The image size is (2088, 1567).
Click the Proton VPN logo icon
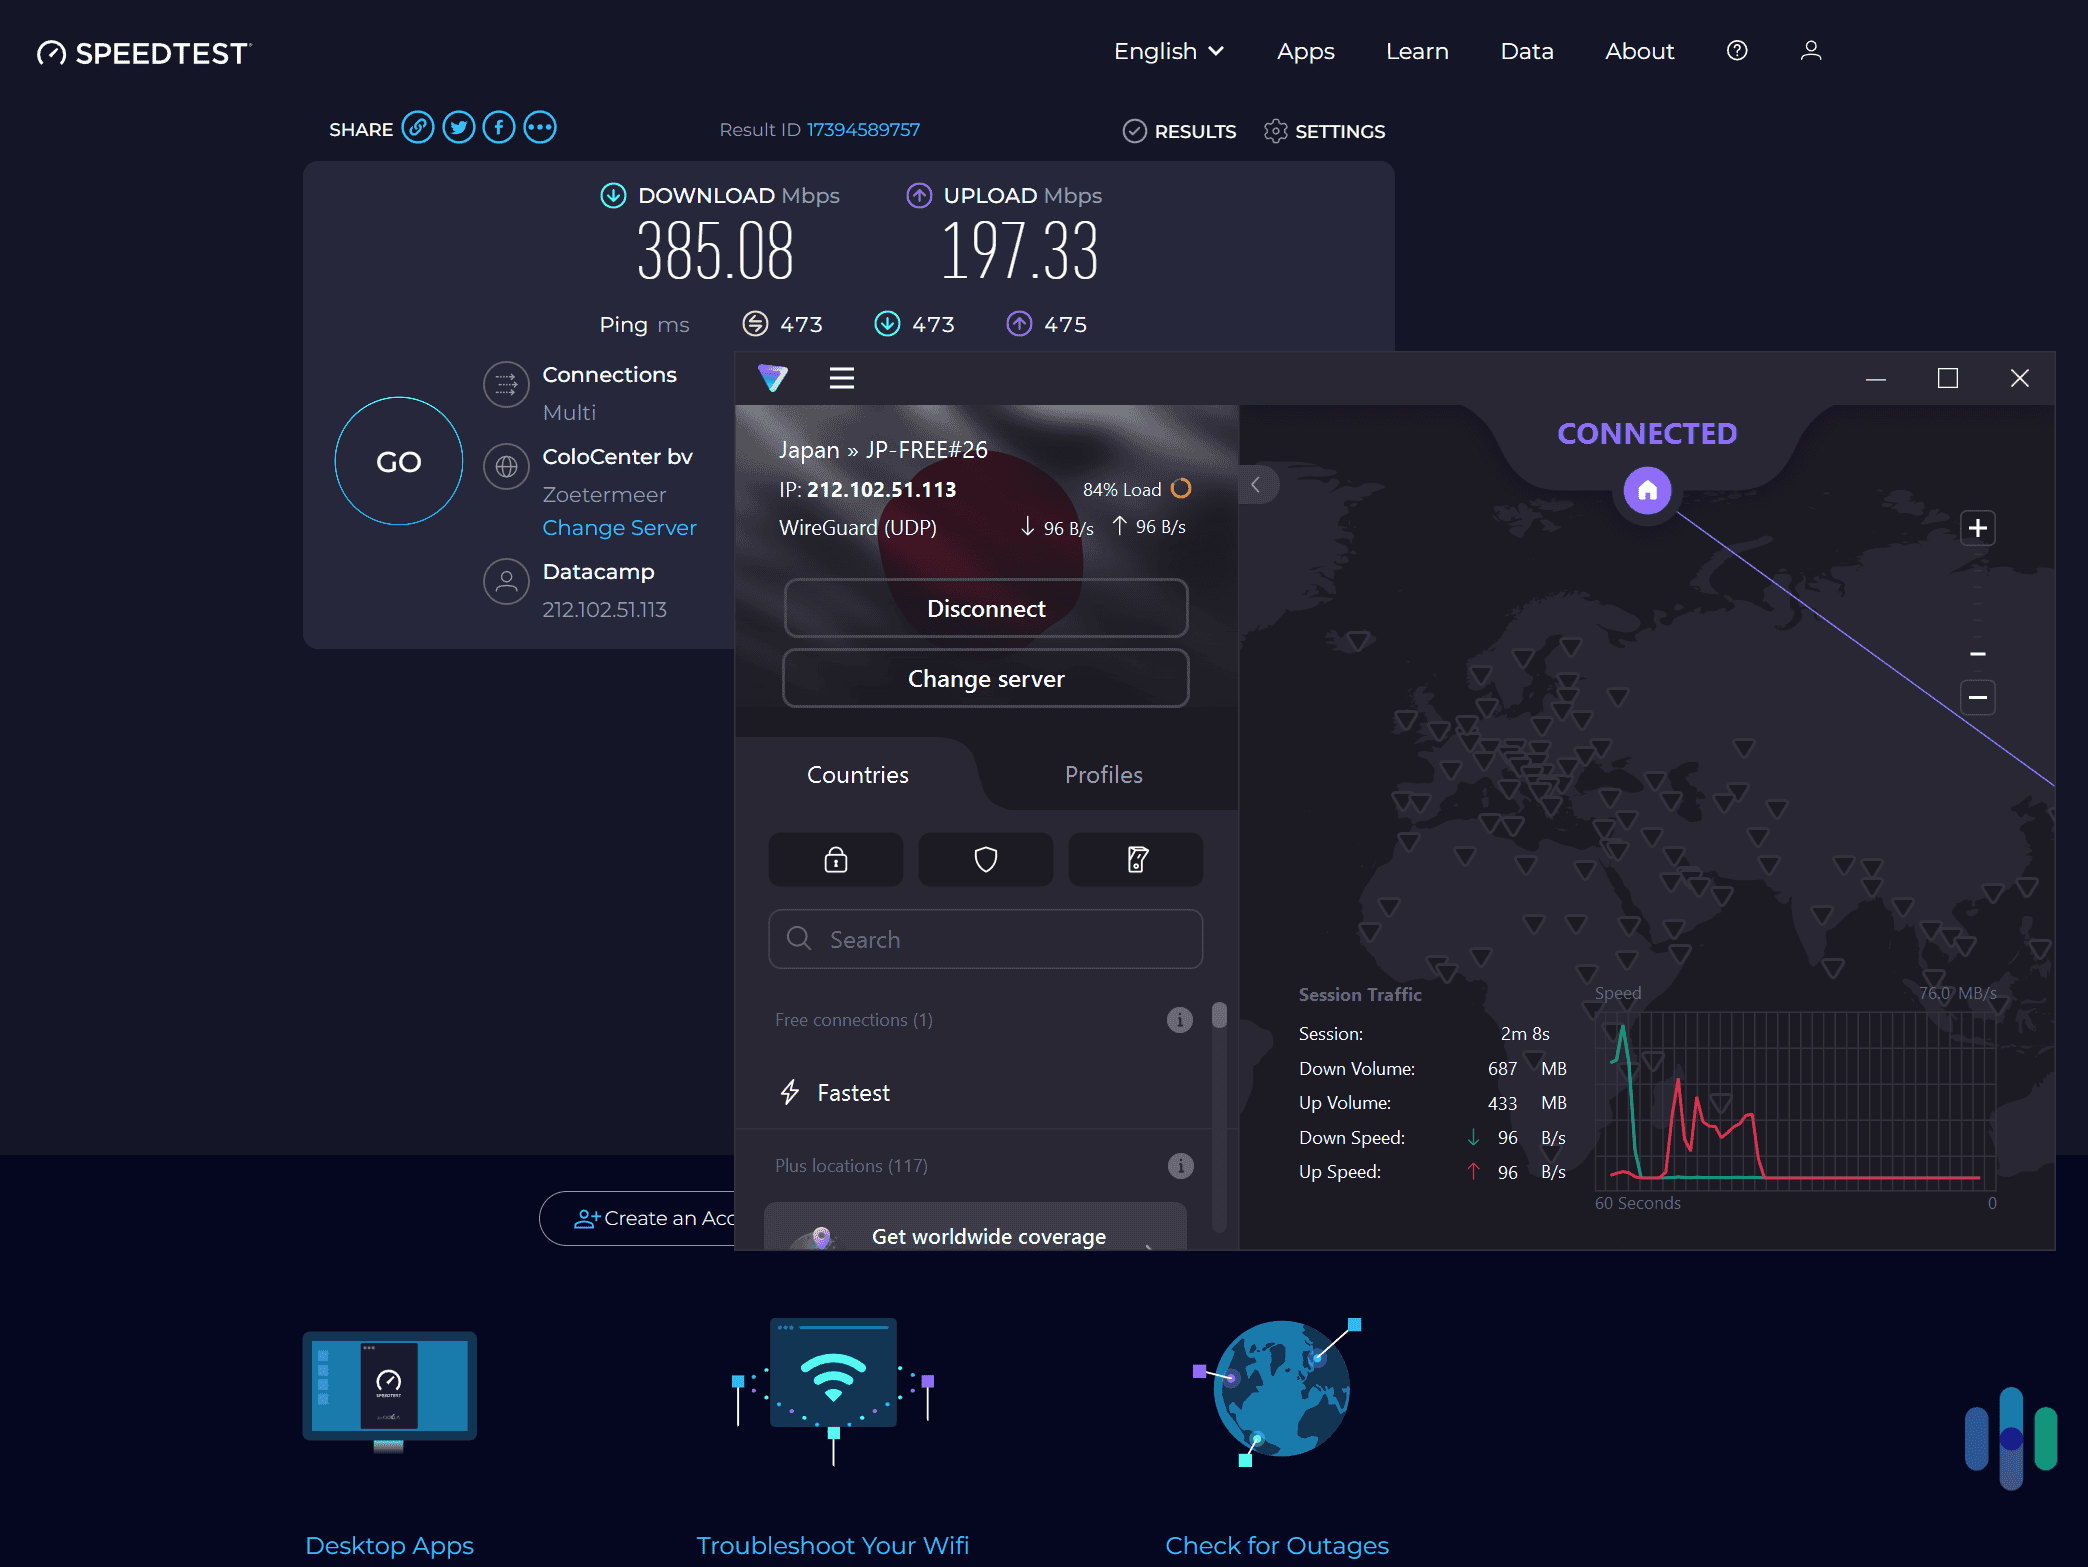coord(773,377)
